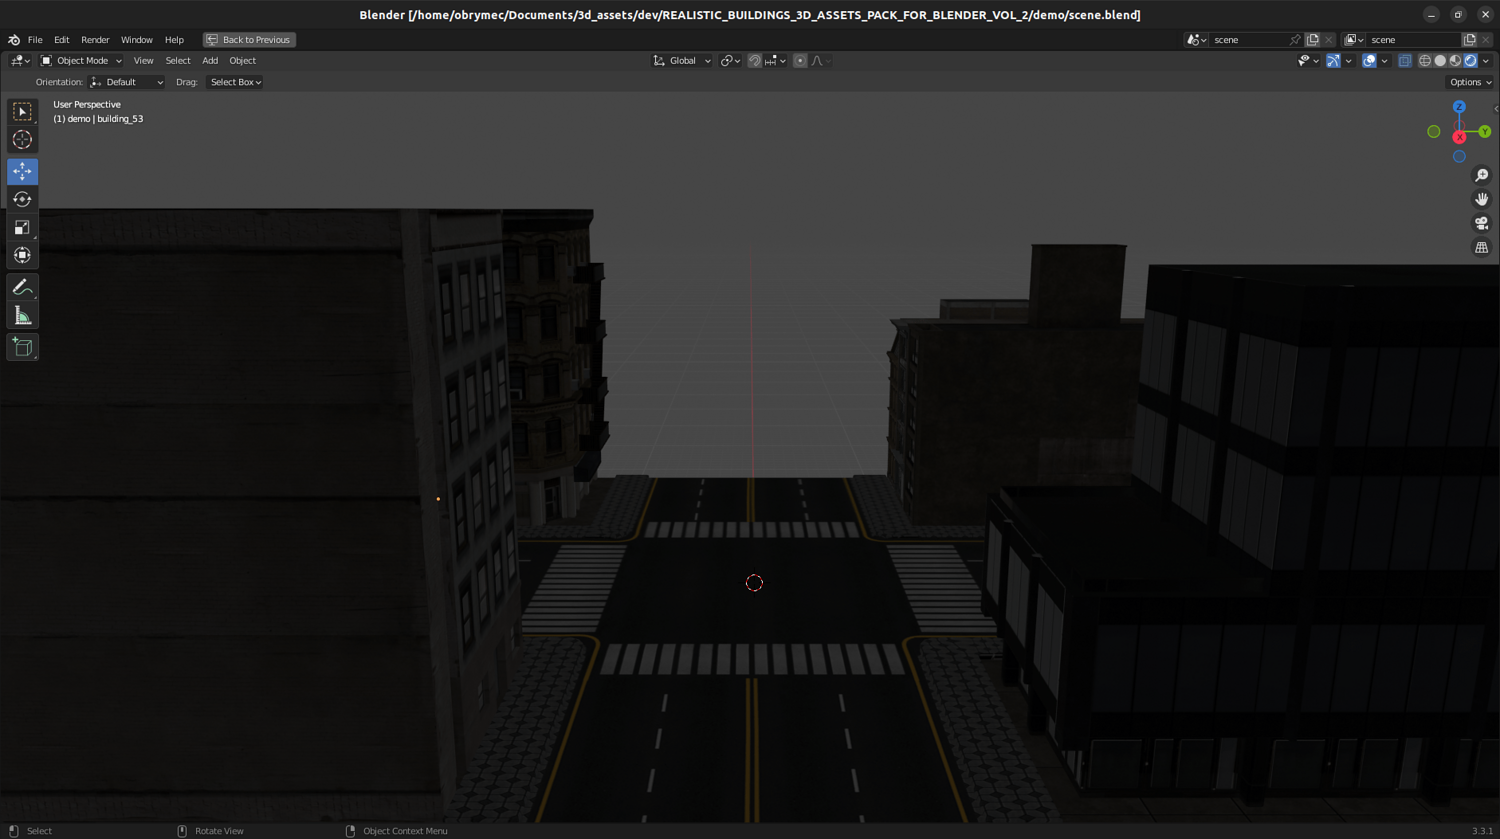Open the viewport Object menu
The width and height of the screenshot is (1500, 839).
coord(243,61)
